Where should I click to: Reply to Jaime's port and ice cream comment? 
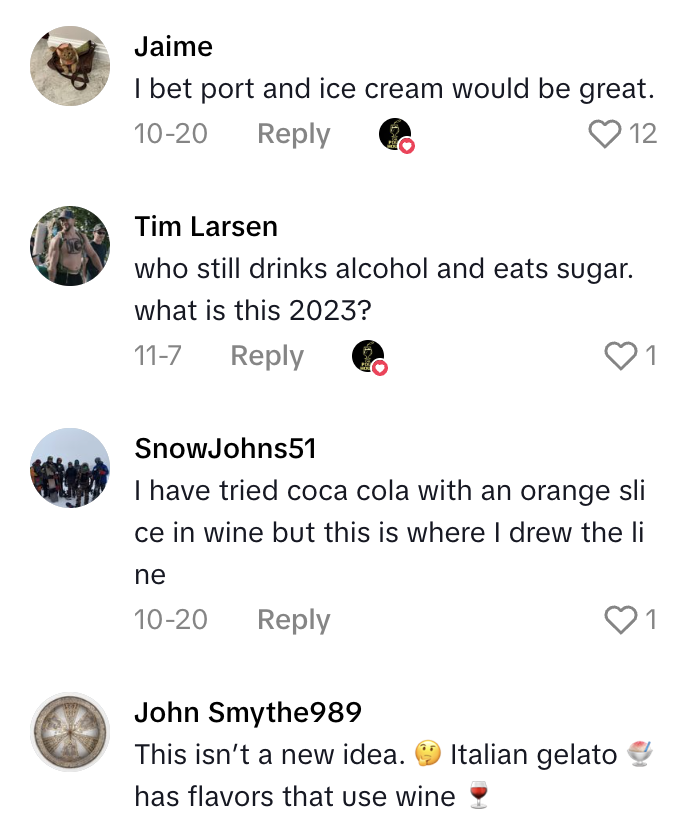pos(293,133)
